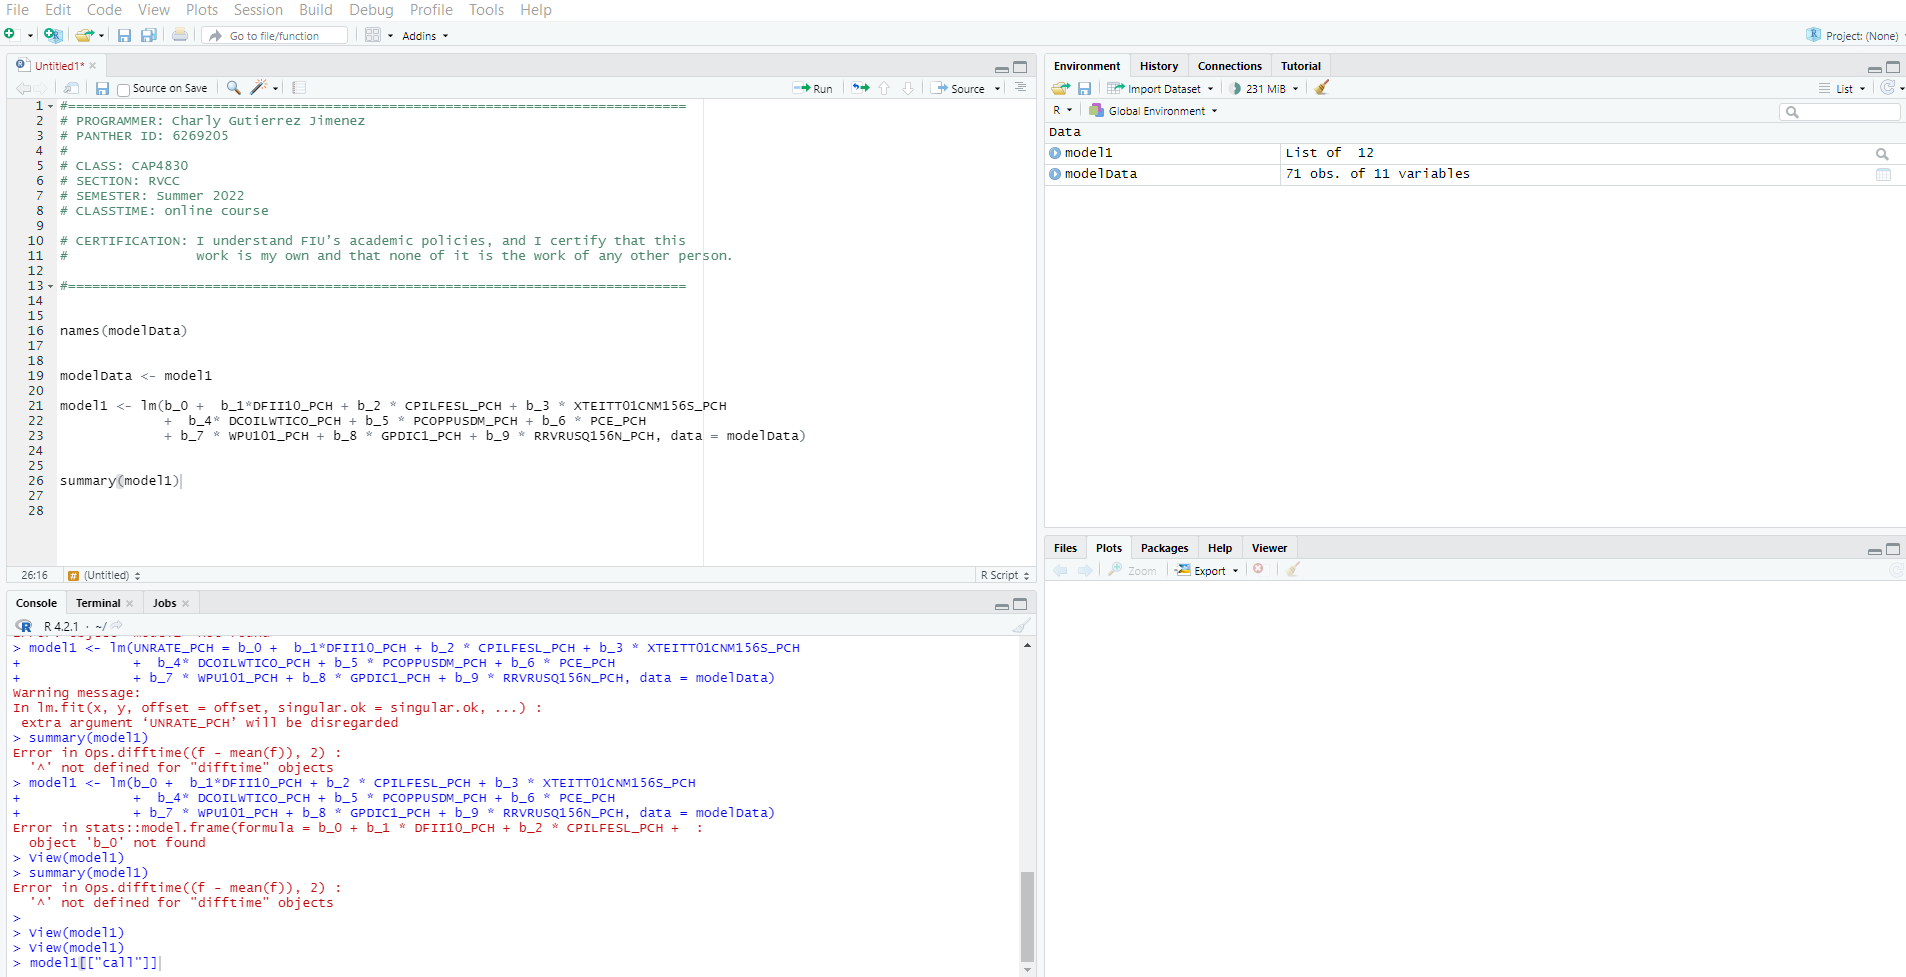Click the Zoom icon in the Plots pane
The image size is (1906, 977).
tap(1131, 570)
